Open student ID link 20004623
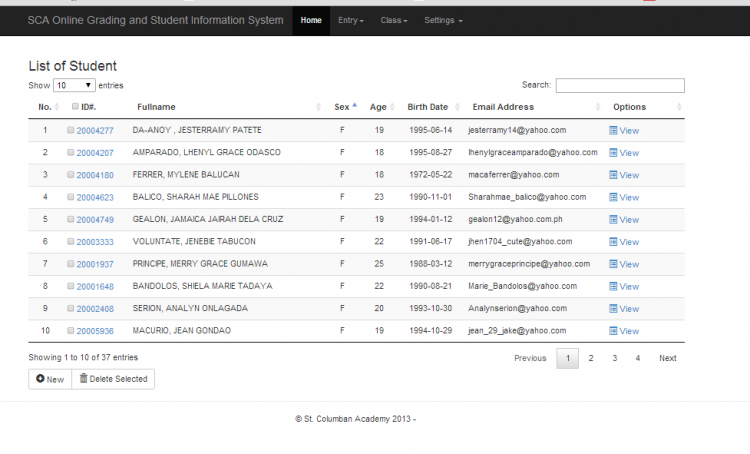Image resolution: width=750 pixels, height=454 pixels. click(x=95, y=198)
